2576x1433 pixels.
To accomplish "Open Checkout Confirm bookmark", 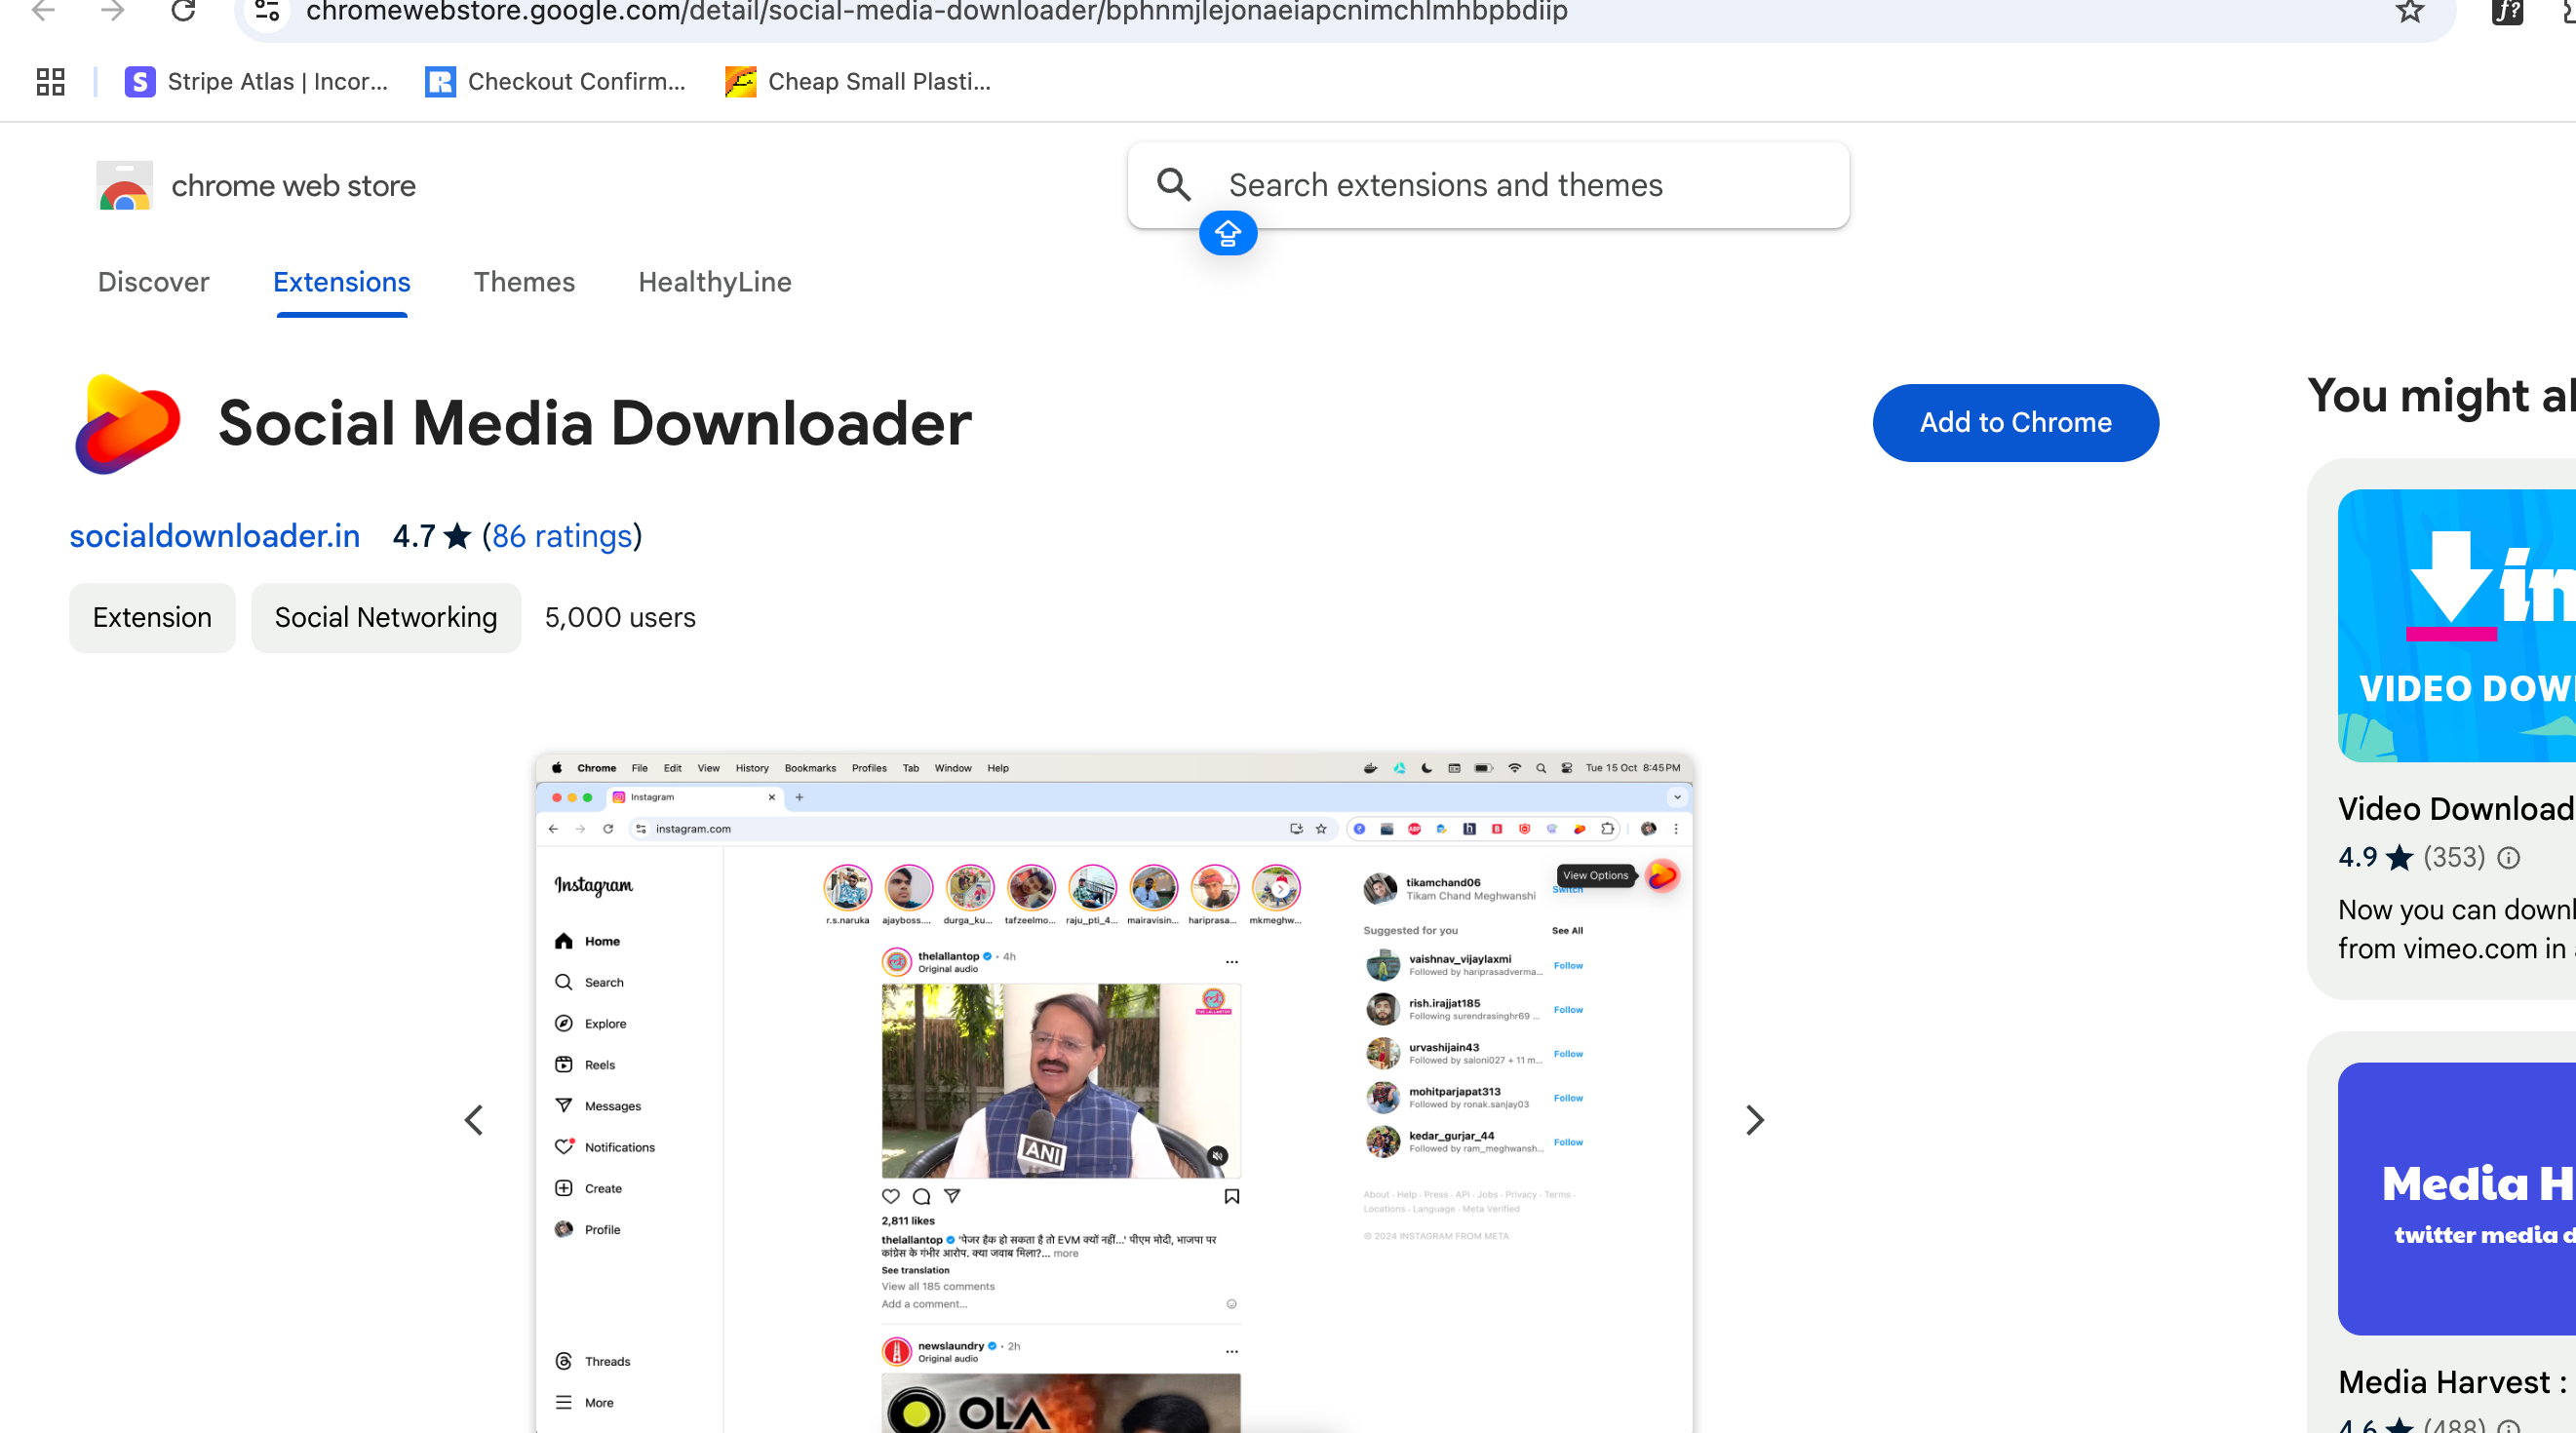I will click(556, 81).
